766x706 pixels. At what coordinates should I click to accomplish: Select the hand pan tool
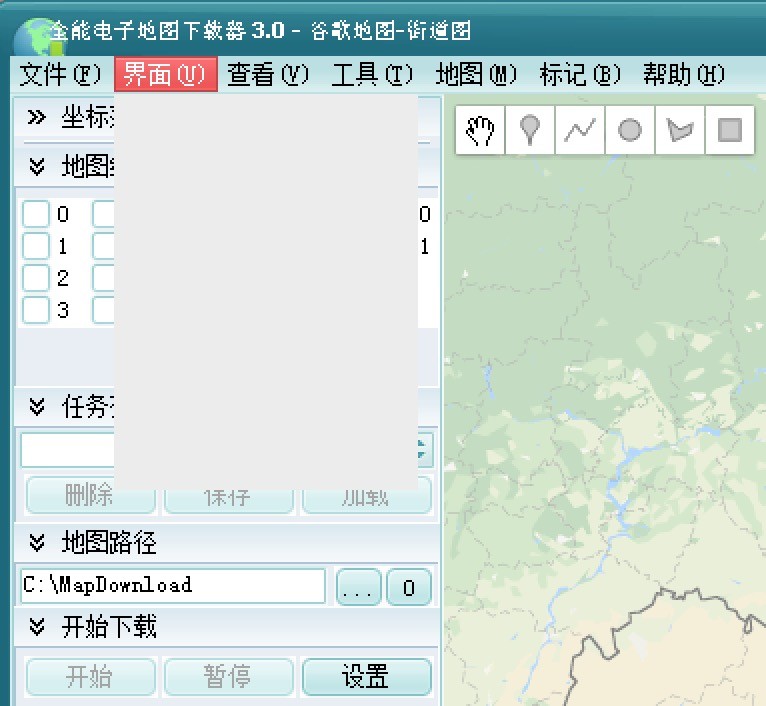[x=480, y=130]
